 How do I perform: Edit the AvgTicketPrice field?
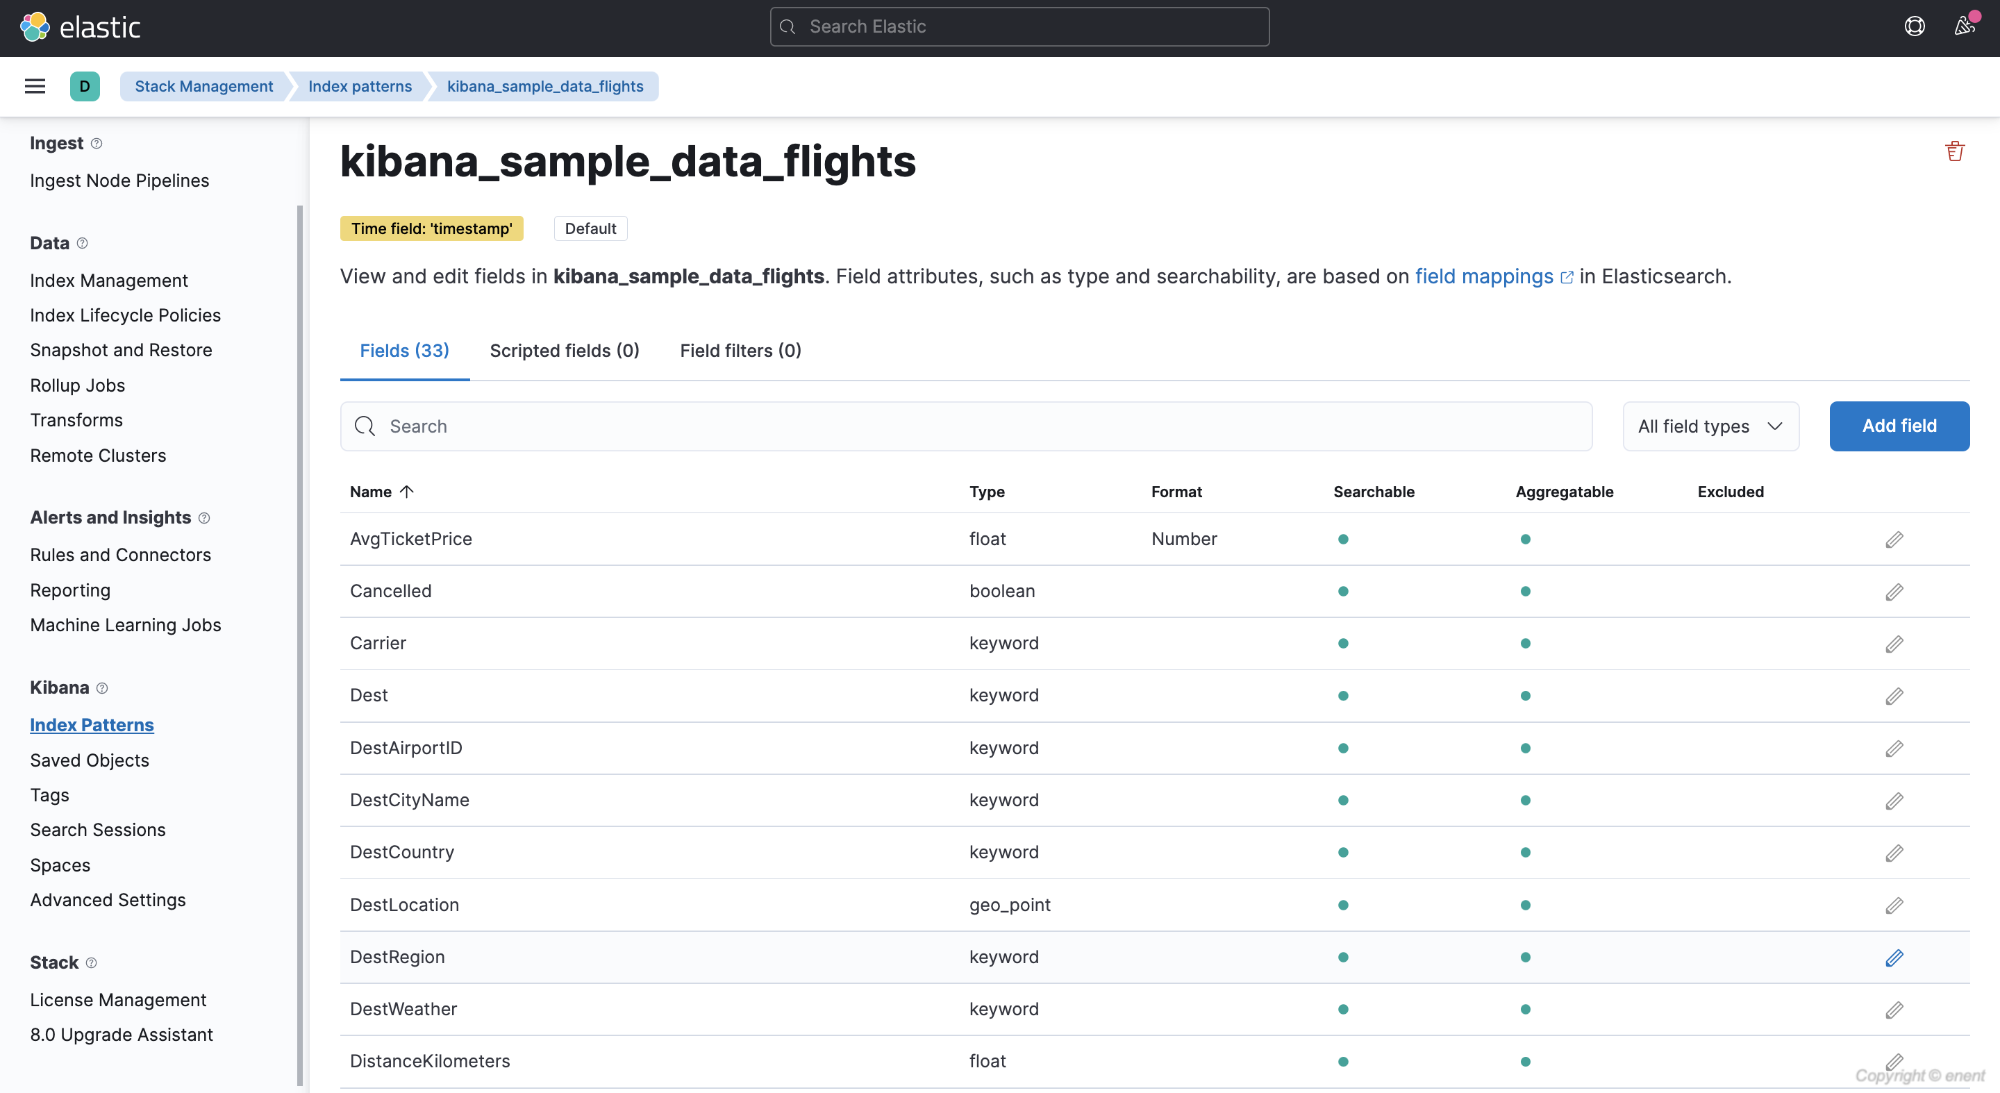1894,540
